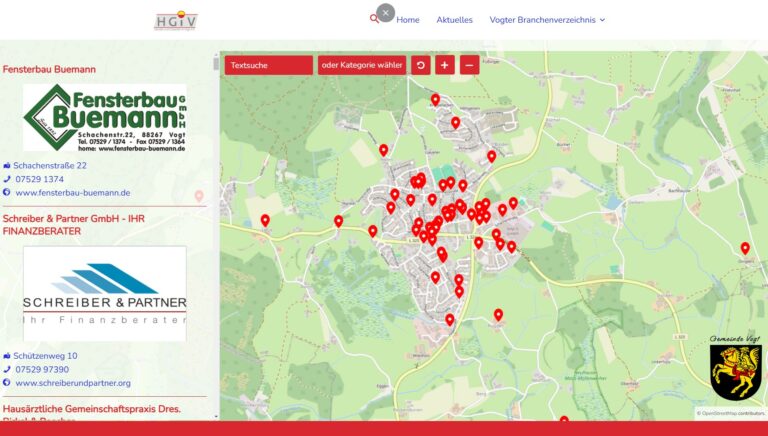Open the 'oder Kategorie wählen' dropdown
This screenshot has height=436, width=768.
click(362, 65)
